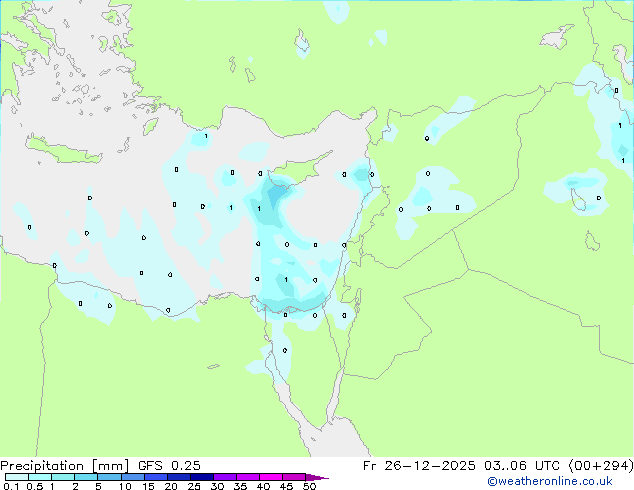Viewport: 634px width, 490px height.
Task: Select the legend swatch between 5 and 10
Action: click(109, 477)
